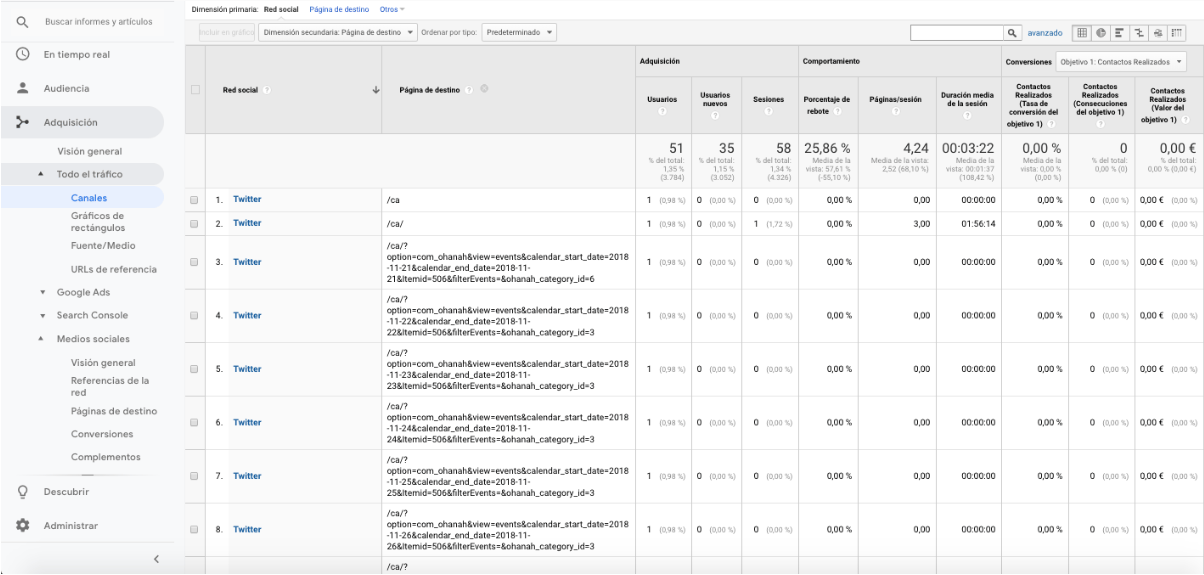Open the Dimensión secundaria dropdown
Screen dimensions: 1204x575
pyautogui.click(x=337, y=33)
